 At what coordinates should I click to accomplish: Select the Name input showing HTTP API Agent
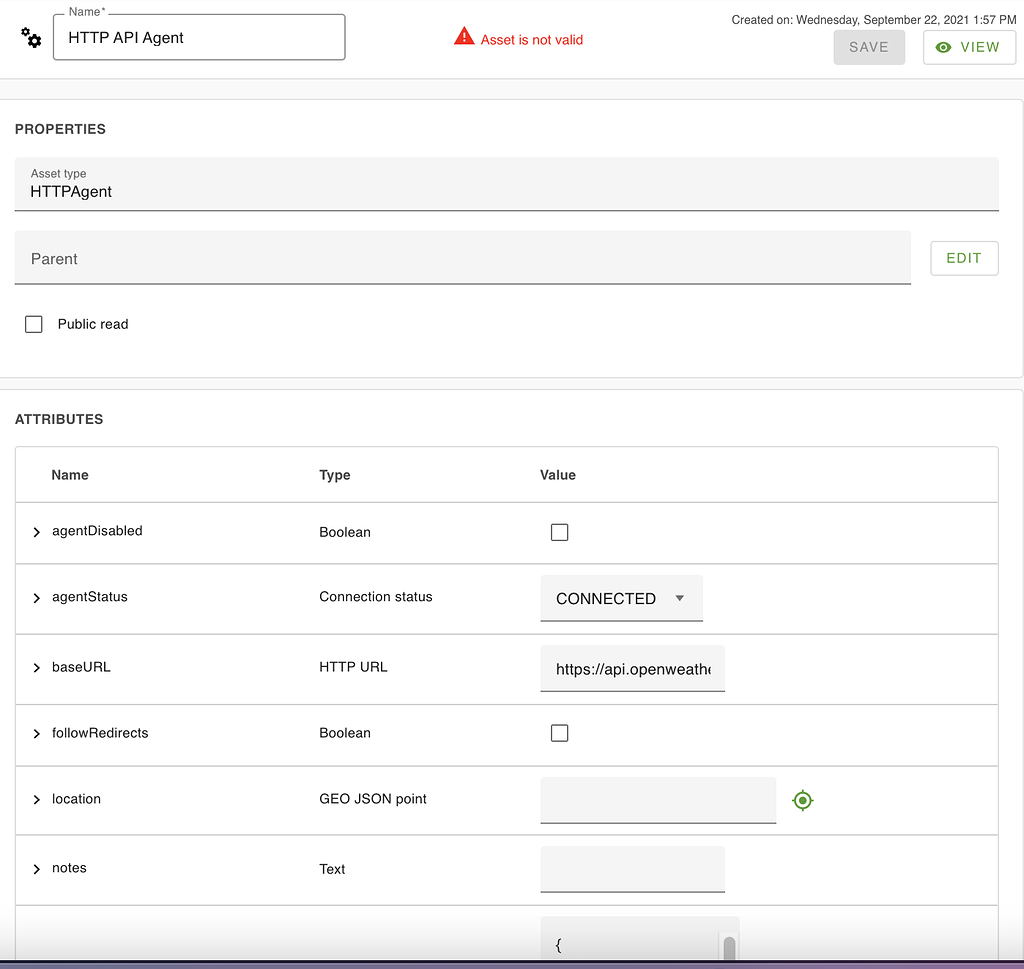coord(198,38)
